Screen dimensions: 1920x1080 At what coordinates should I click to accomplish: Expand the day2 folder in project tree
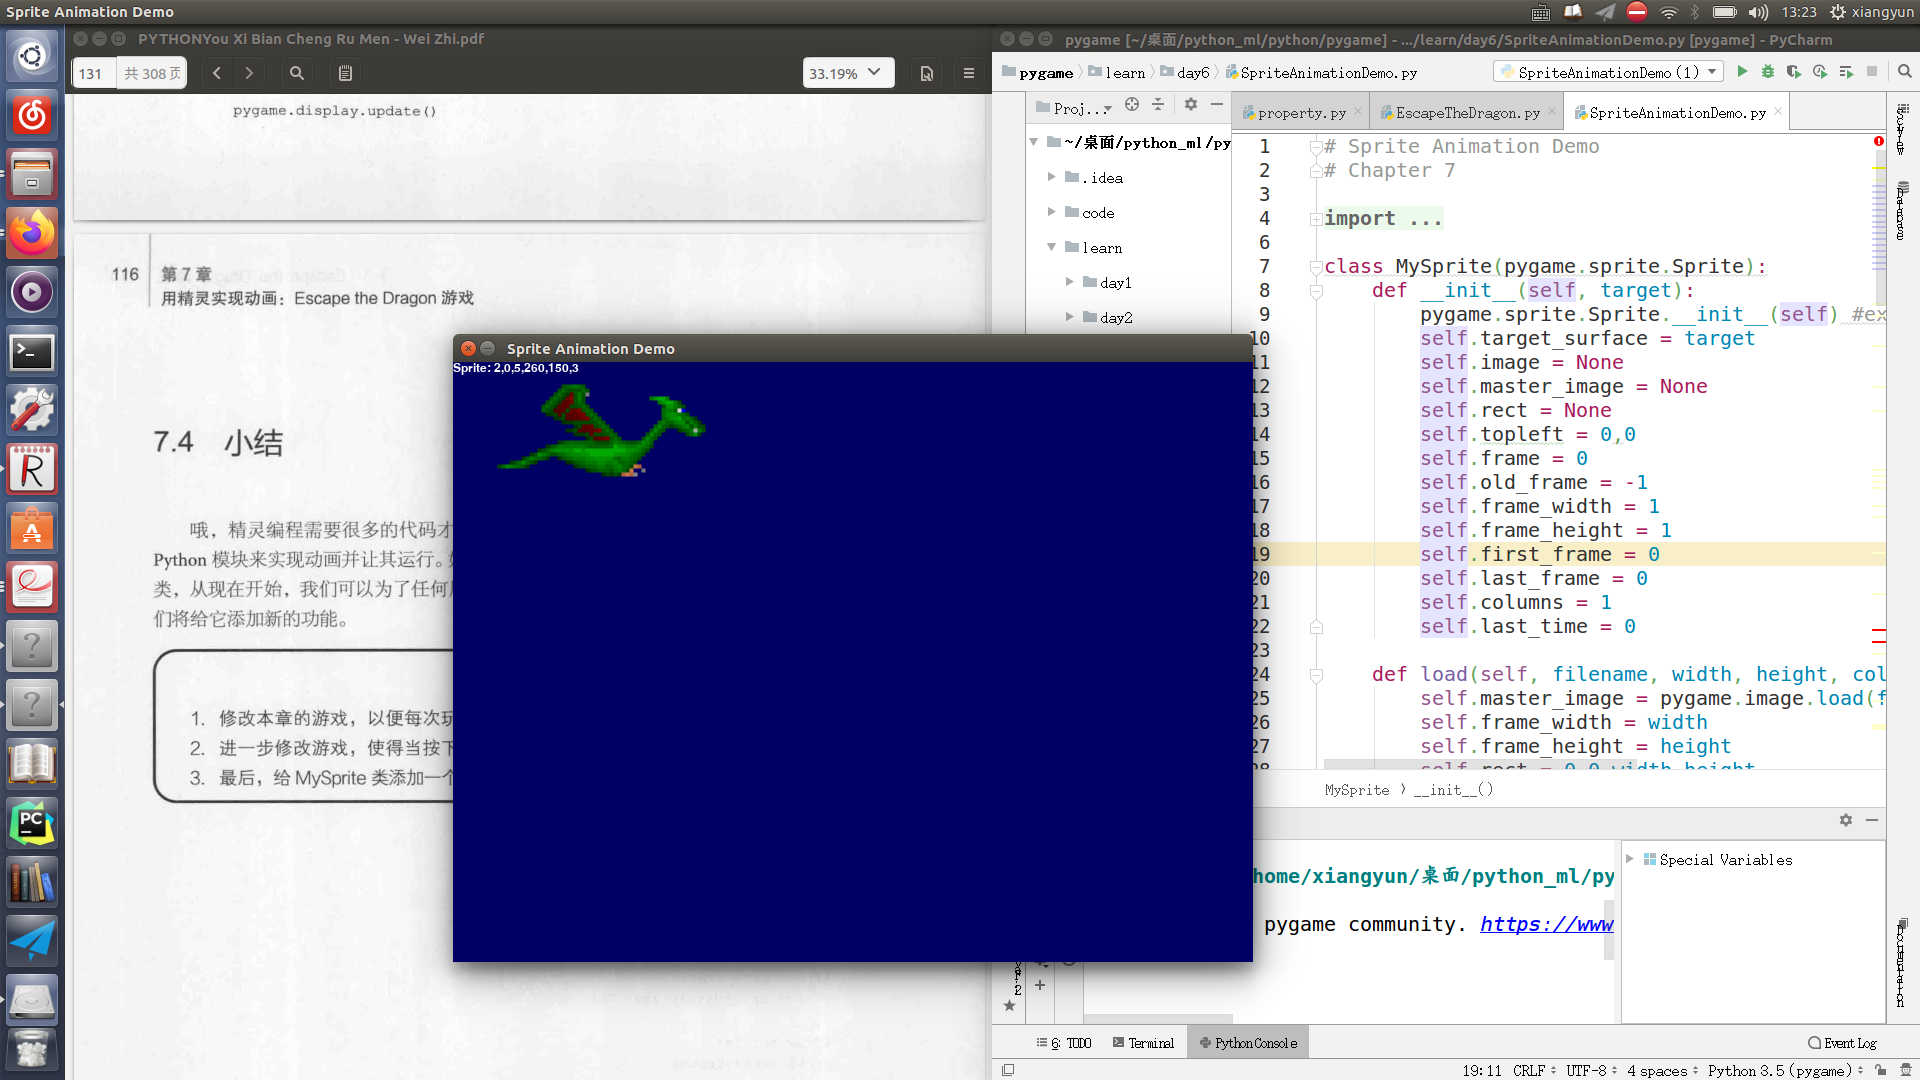1069,317
